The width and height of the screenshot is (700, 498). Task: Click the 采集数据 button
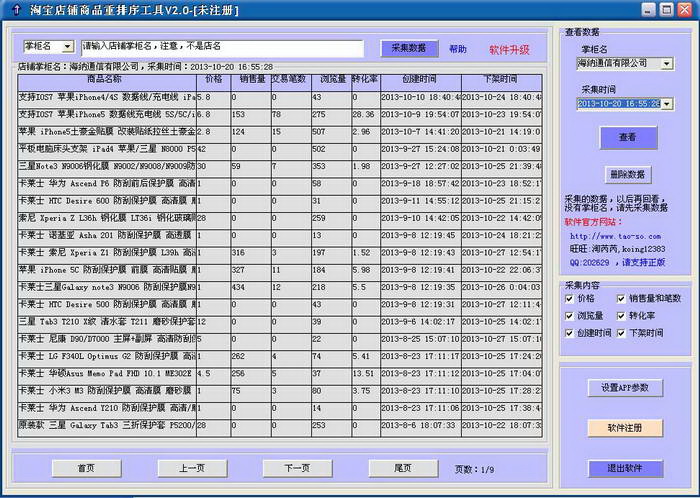[409, 48]
